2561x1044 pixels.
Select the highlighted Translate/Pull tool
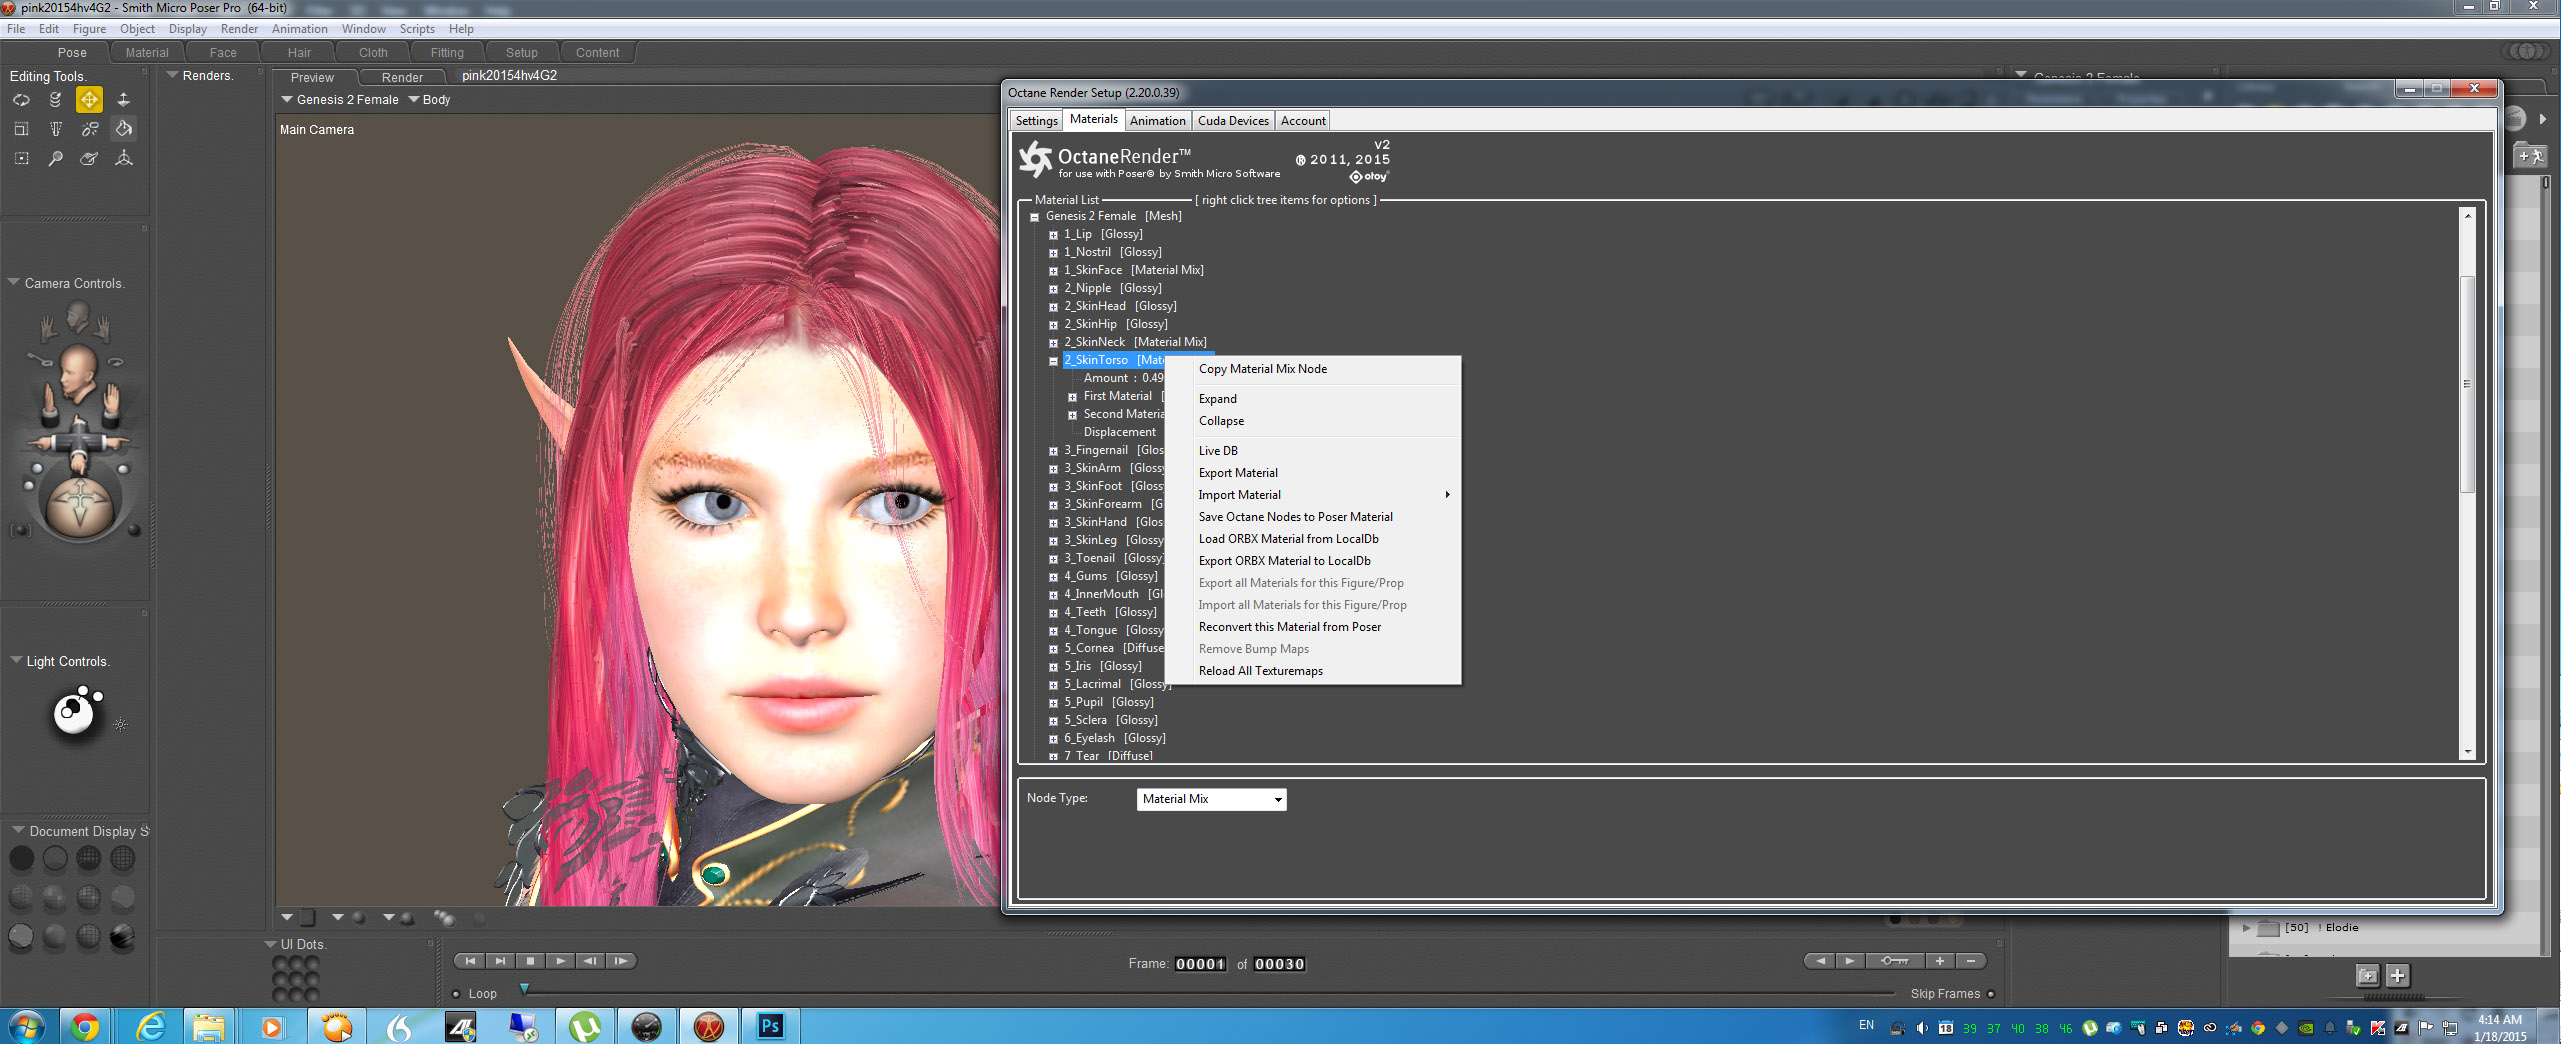pyautogui.click(x=89, y=100)
